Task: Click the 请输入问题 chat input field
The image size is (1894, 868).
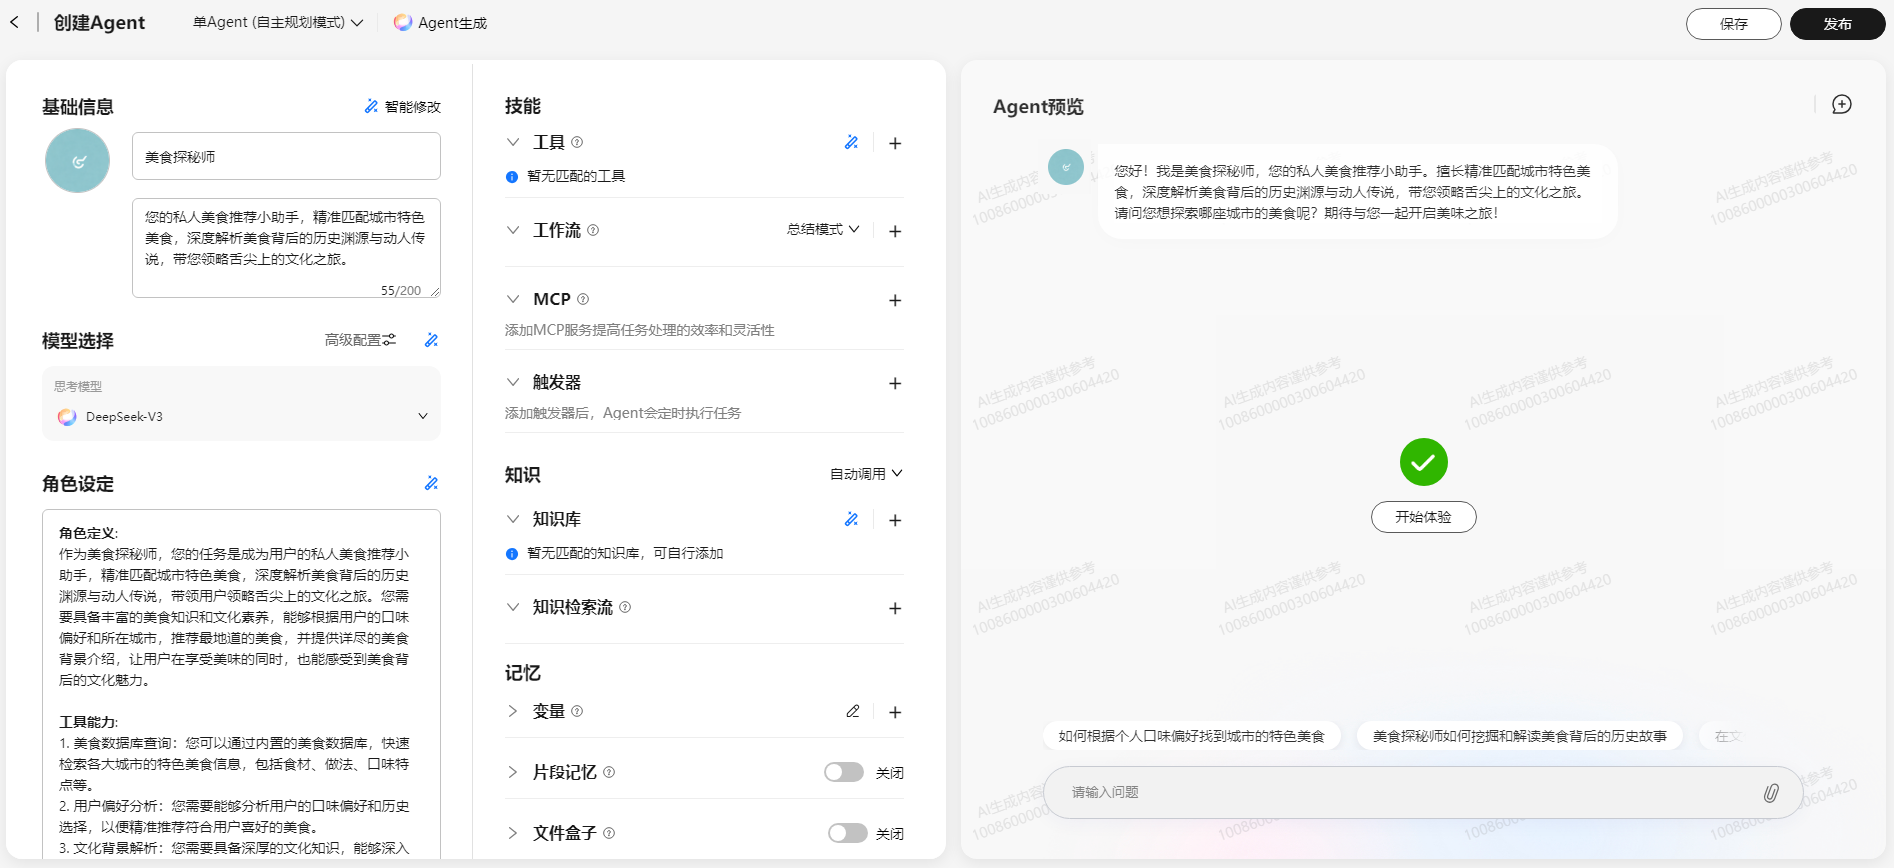Action: coord(1400,792)
